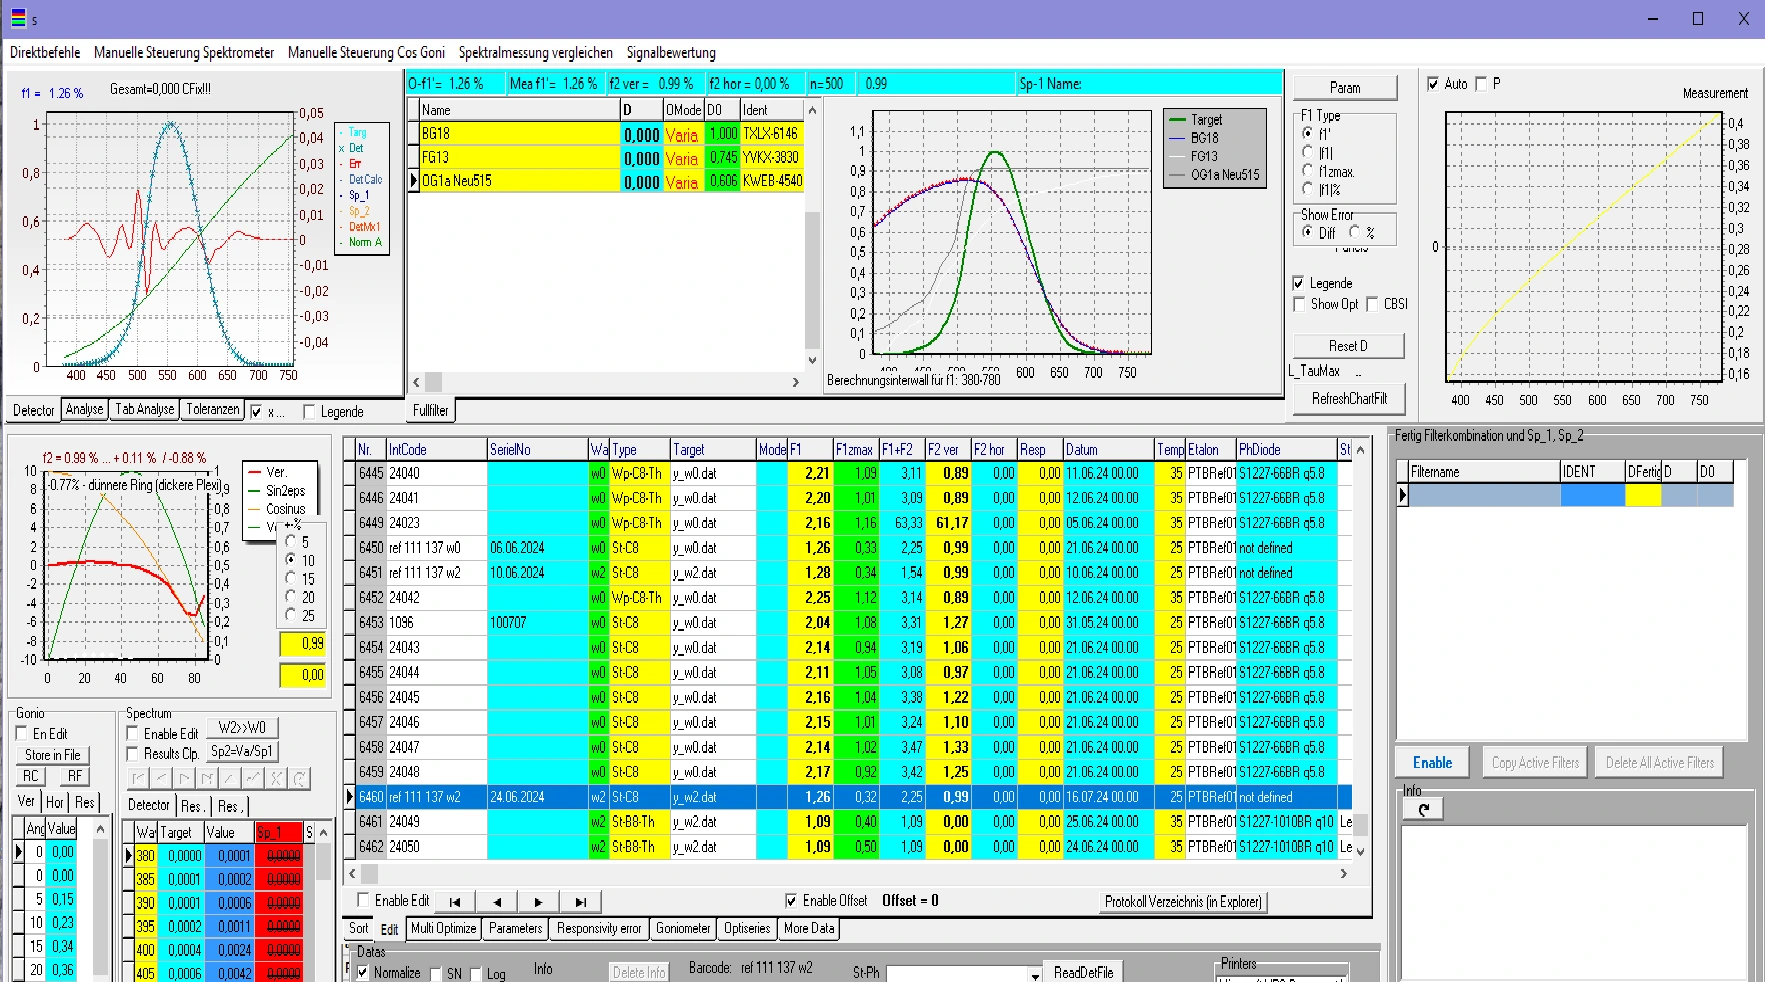Image resolution: width=1765 pixels, height=982 pixels.
Task: Click the Filtername cell in filter combination grid
Action: (1484, 495)
